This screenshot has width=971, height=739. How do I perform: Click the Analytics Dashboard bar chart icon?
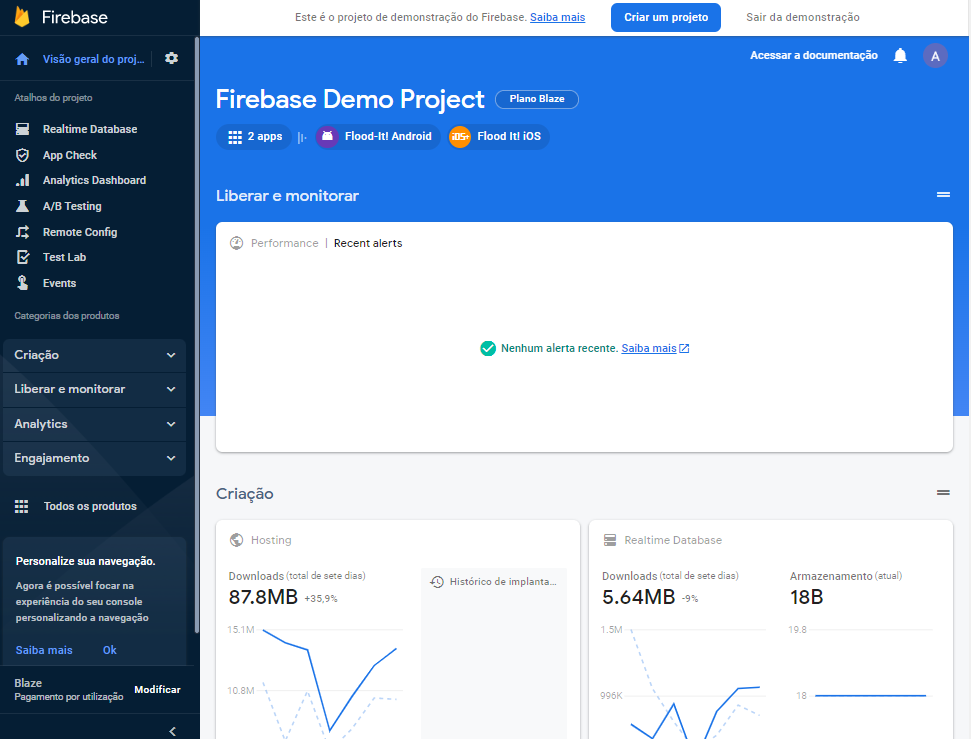22,180
